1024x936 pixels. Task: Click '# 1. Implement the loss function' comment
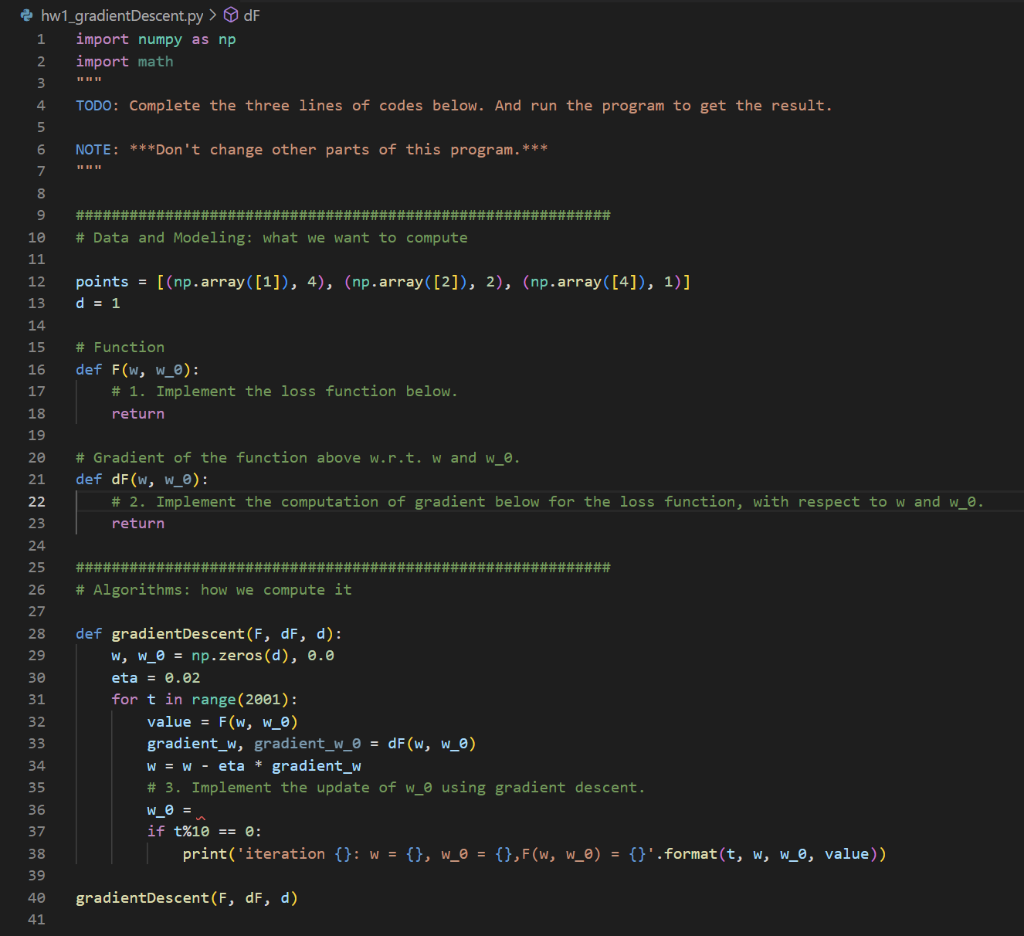pos(285,392)
